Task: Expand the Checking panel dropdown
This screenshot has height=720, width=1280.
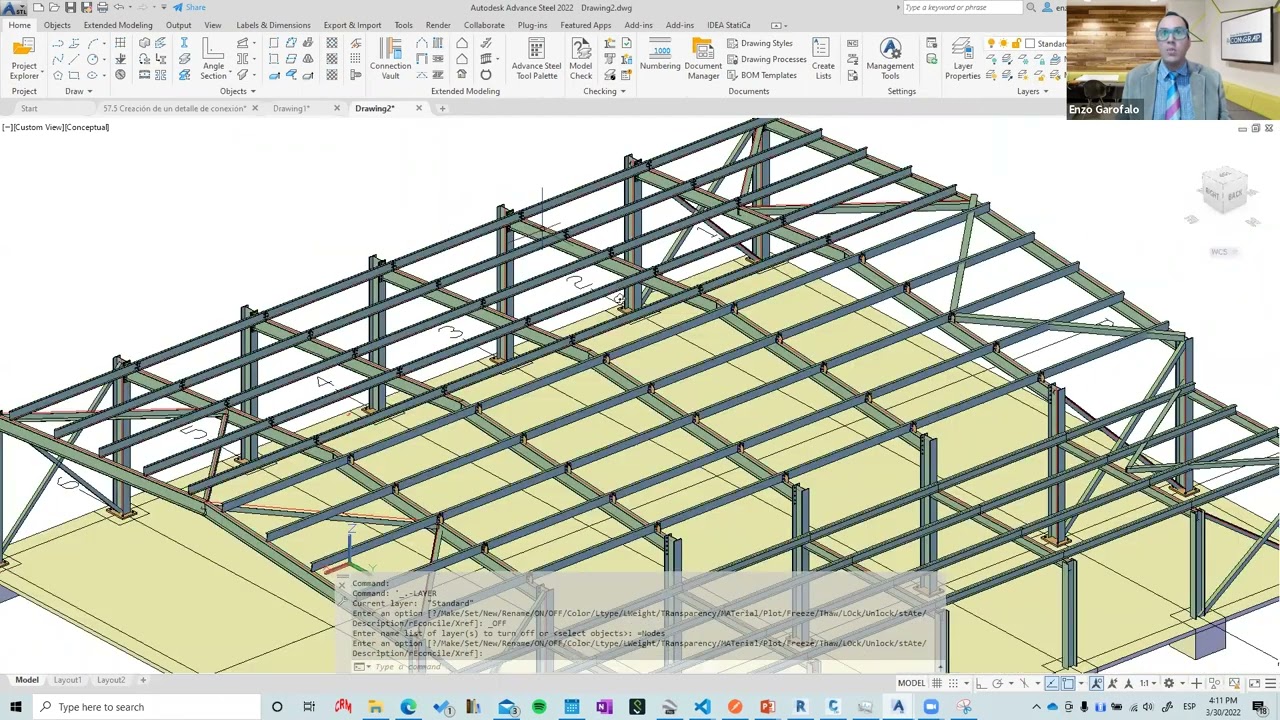Action: [604, 91]
